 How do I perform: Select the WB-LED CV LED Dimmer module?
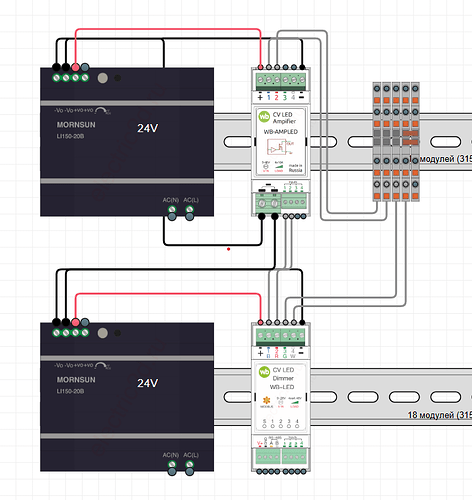(x=281, y=397)
